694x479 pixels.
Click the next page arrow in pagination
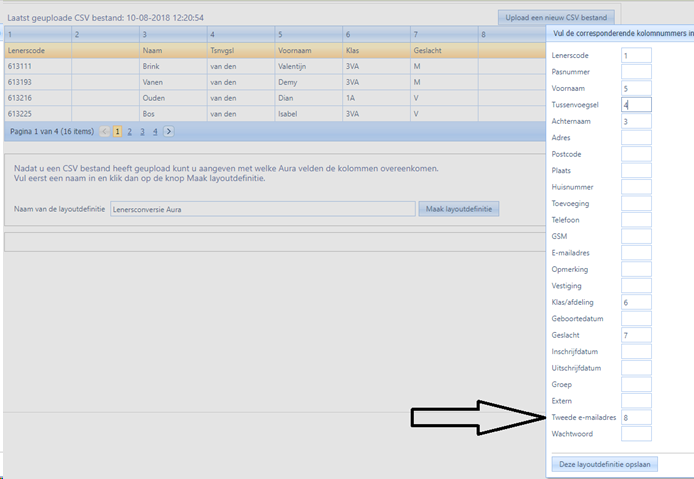tap(169, 131)
